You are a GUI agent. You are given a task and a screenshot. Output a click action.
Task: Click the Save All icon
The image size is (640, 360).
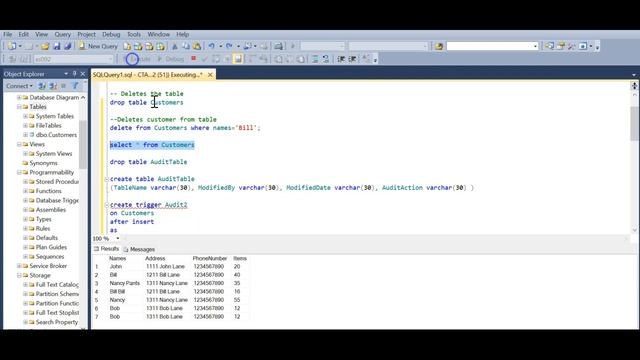(68, 46)
